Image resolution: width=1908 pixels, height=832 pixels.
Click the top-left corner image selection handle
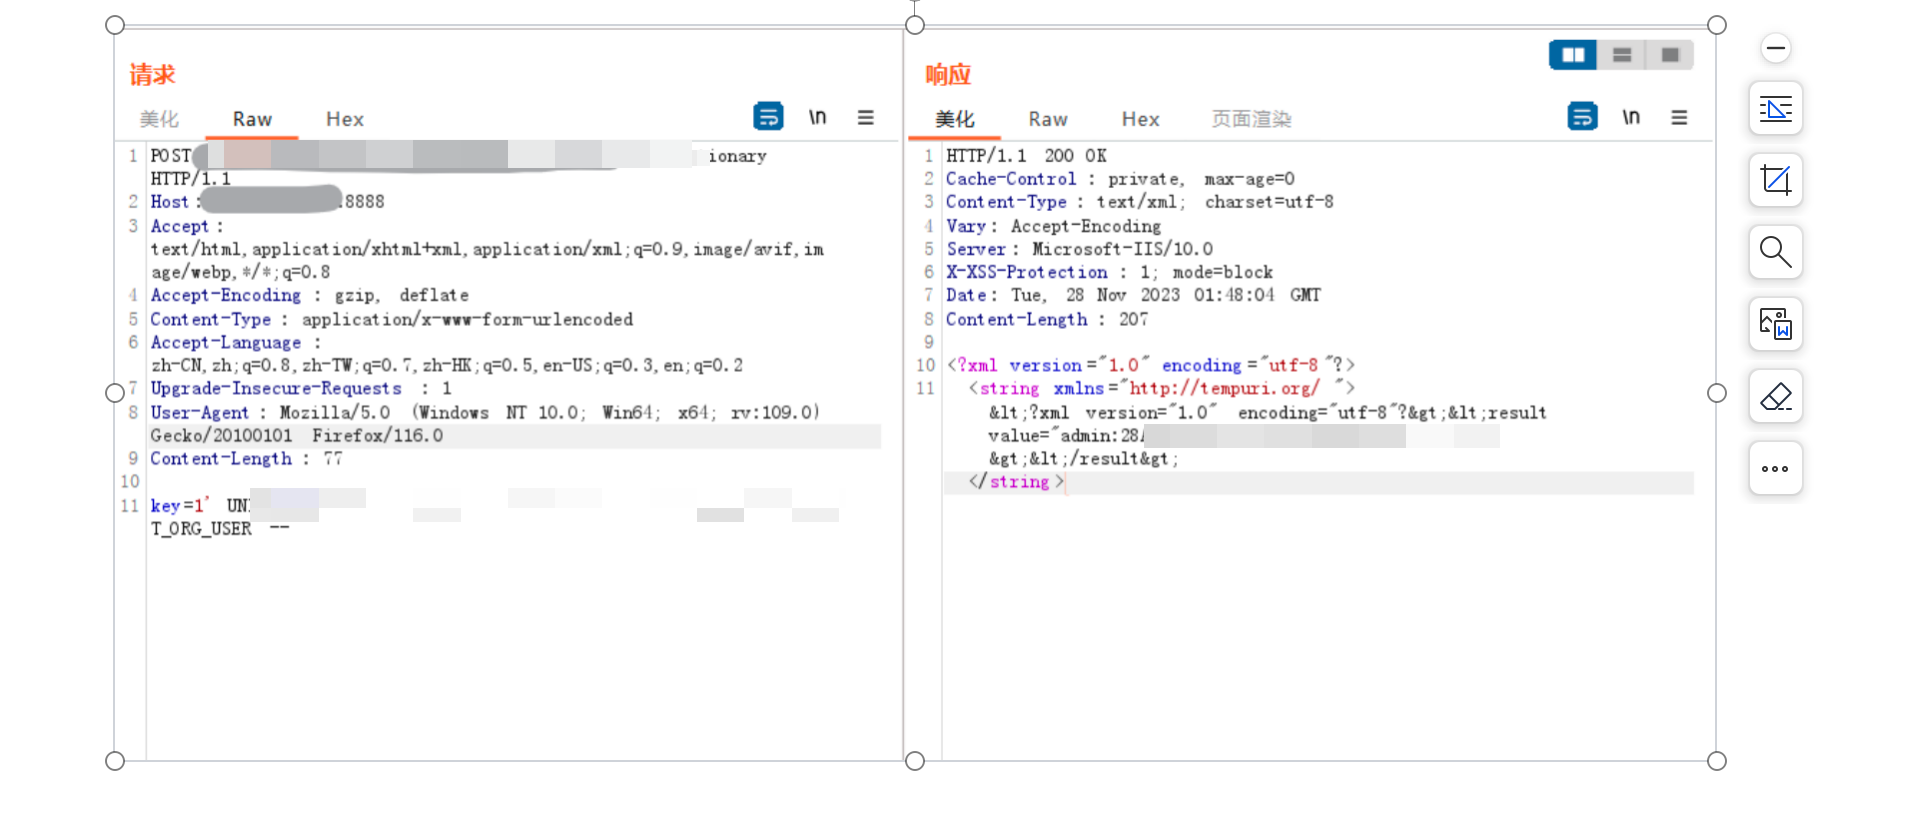(115, 25)
